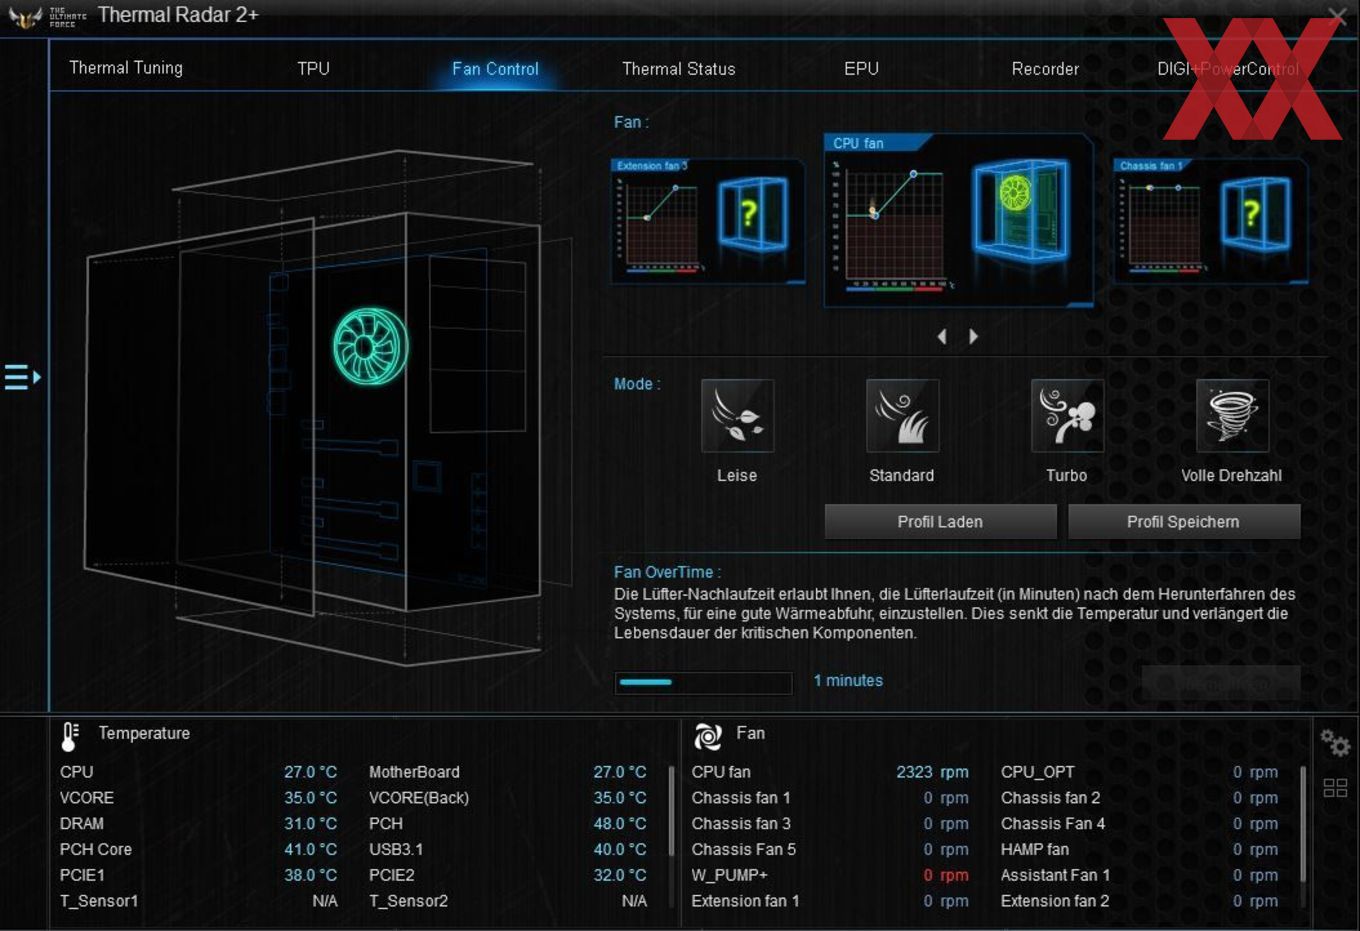The image size is (1360, 931).
Task: Click the Chassis Fan 4 label
Action: (x=1053, y=824)
